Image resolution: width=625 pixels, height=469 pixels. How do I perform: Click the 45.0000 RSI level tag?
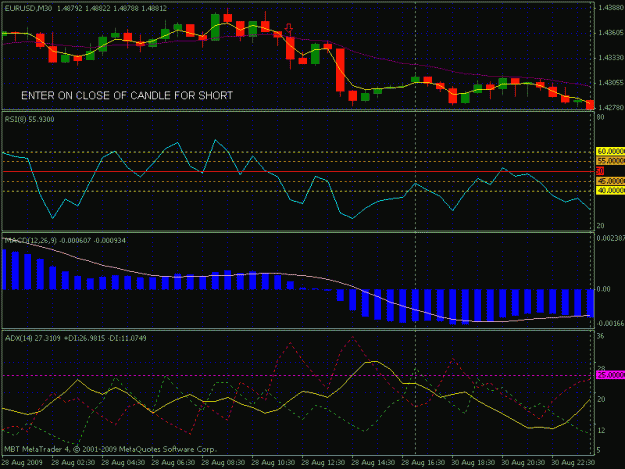(x=610, y=181)
